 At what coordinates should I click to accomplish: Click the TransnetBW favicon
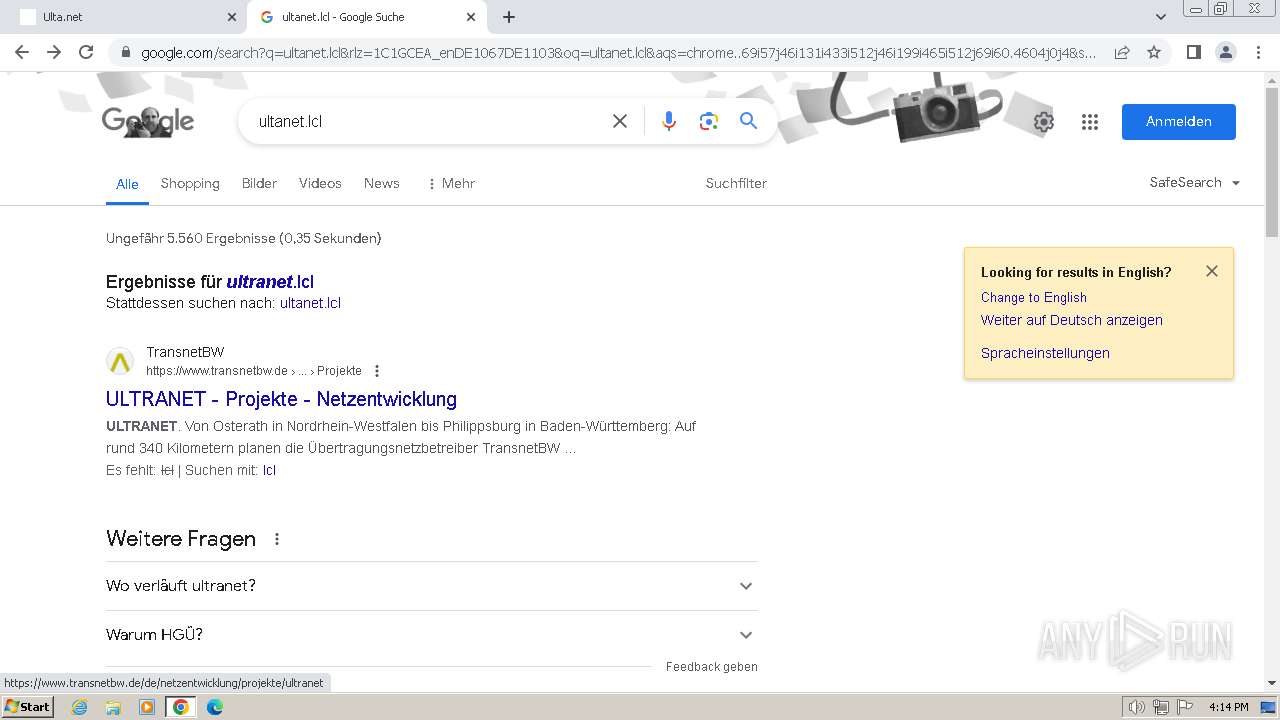[120, 361]
